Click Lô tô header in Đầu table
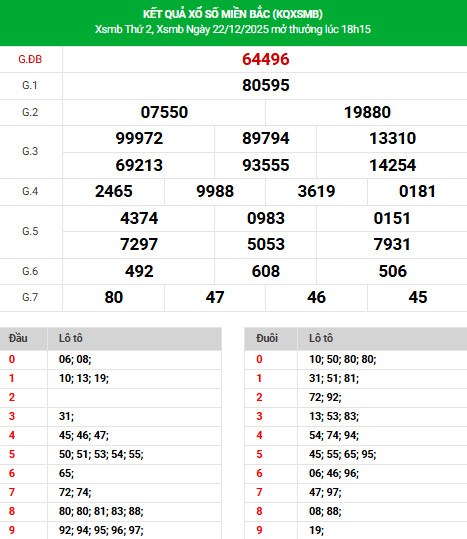 coord(71,338)
